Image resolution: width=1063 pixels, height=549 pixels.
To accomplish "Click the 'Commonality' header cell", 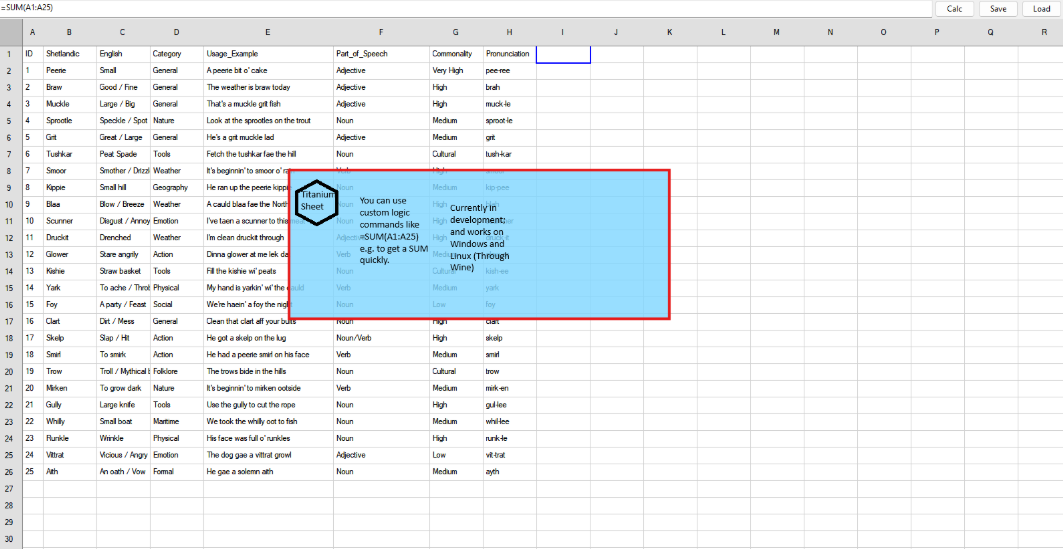I will (456, 54).
